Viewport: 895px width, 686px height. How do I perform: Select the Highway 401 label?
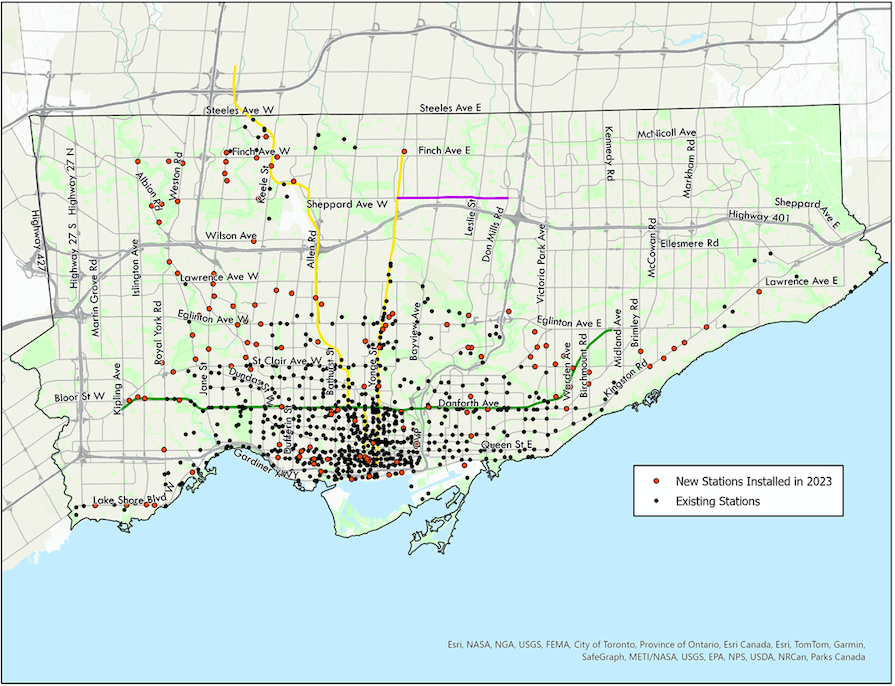pyautogui.click(x=759, y=216)
